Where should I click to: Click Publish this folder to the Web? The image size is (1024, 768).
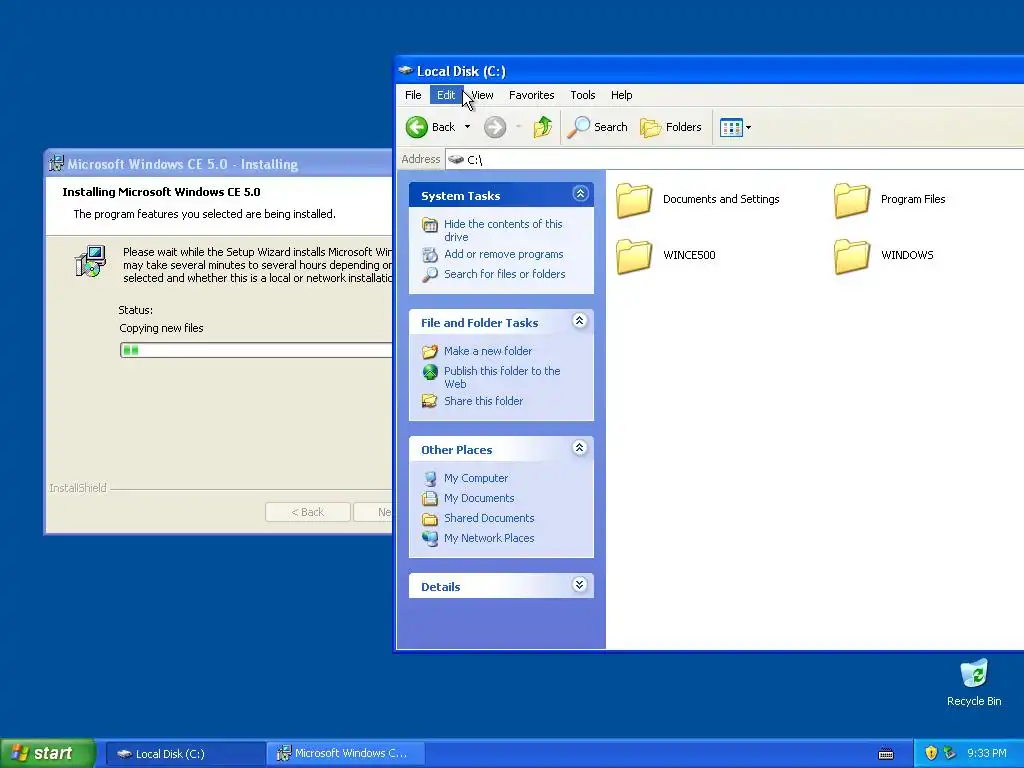point(502,377)
